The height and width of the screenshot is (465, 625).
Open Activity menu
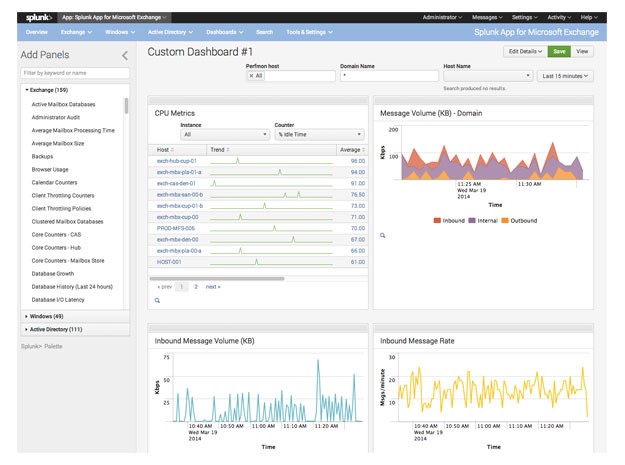(559, 17)
